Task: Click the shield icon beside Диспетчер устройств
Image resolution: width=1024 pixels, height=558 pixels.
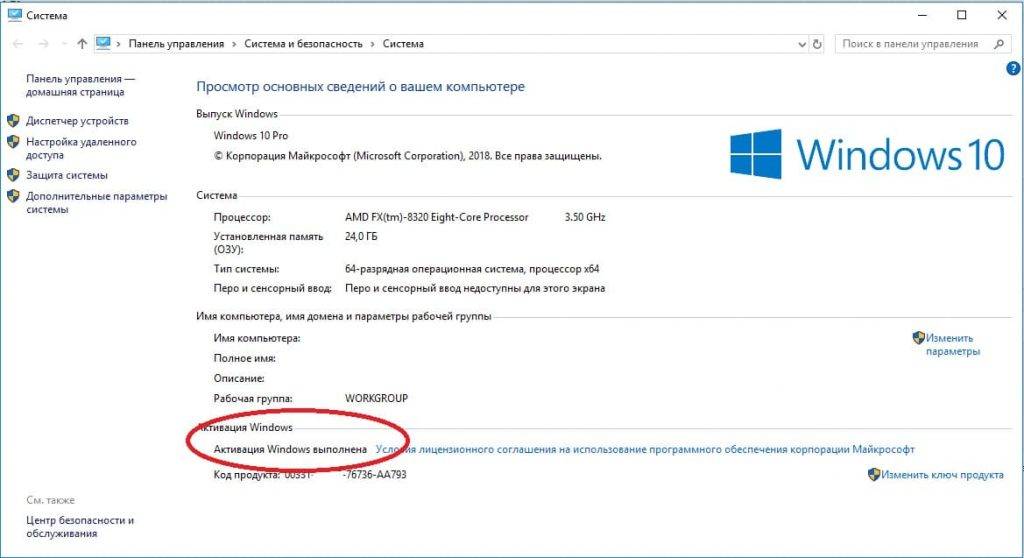Action: (14, 120)
